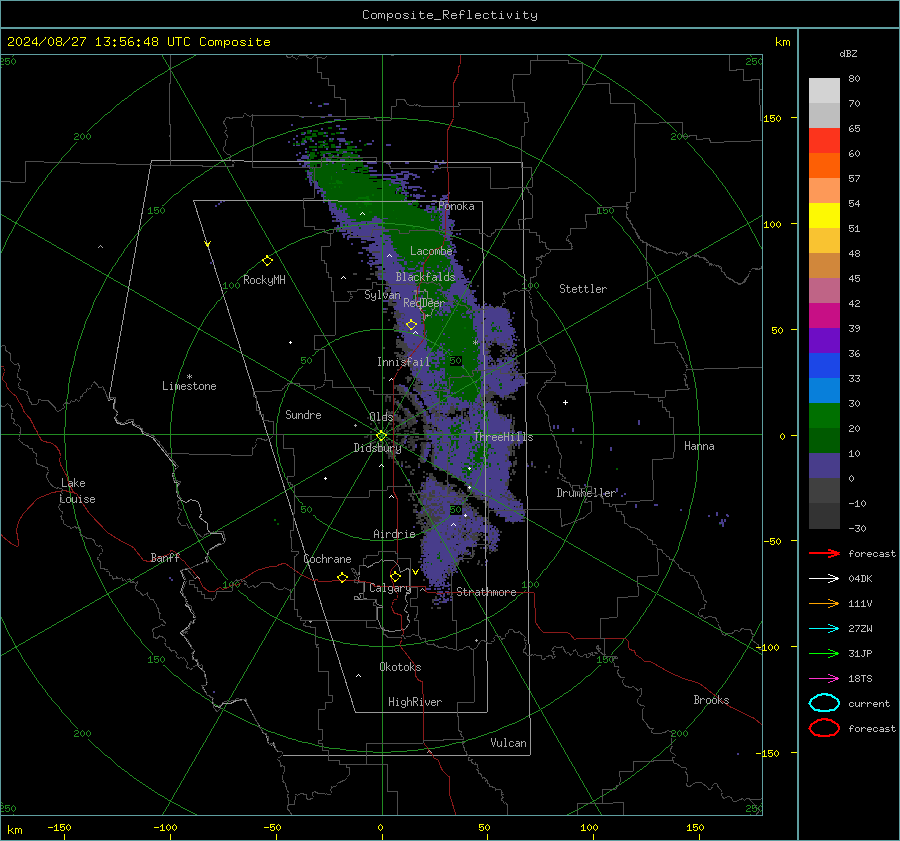The image size is (900, 841).
Task: Click the RedDeer city label
Action: coord(424,303)
